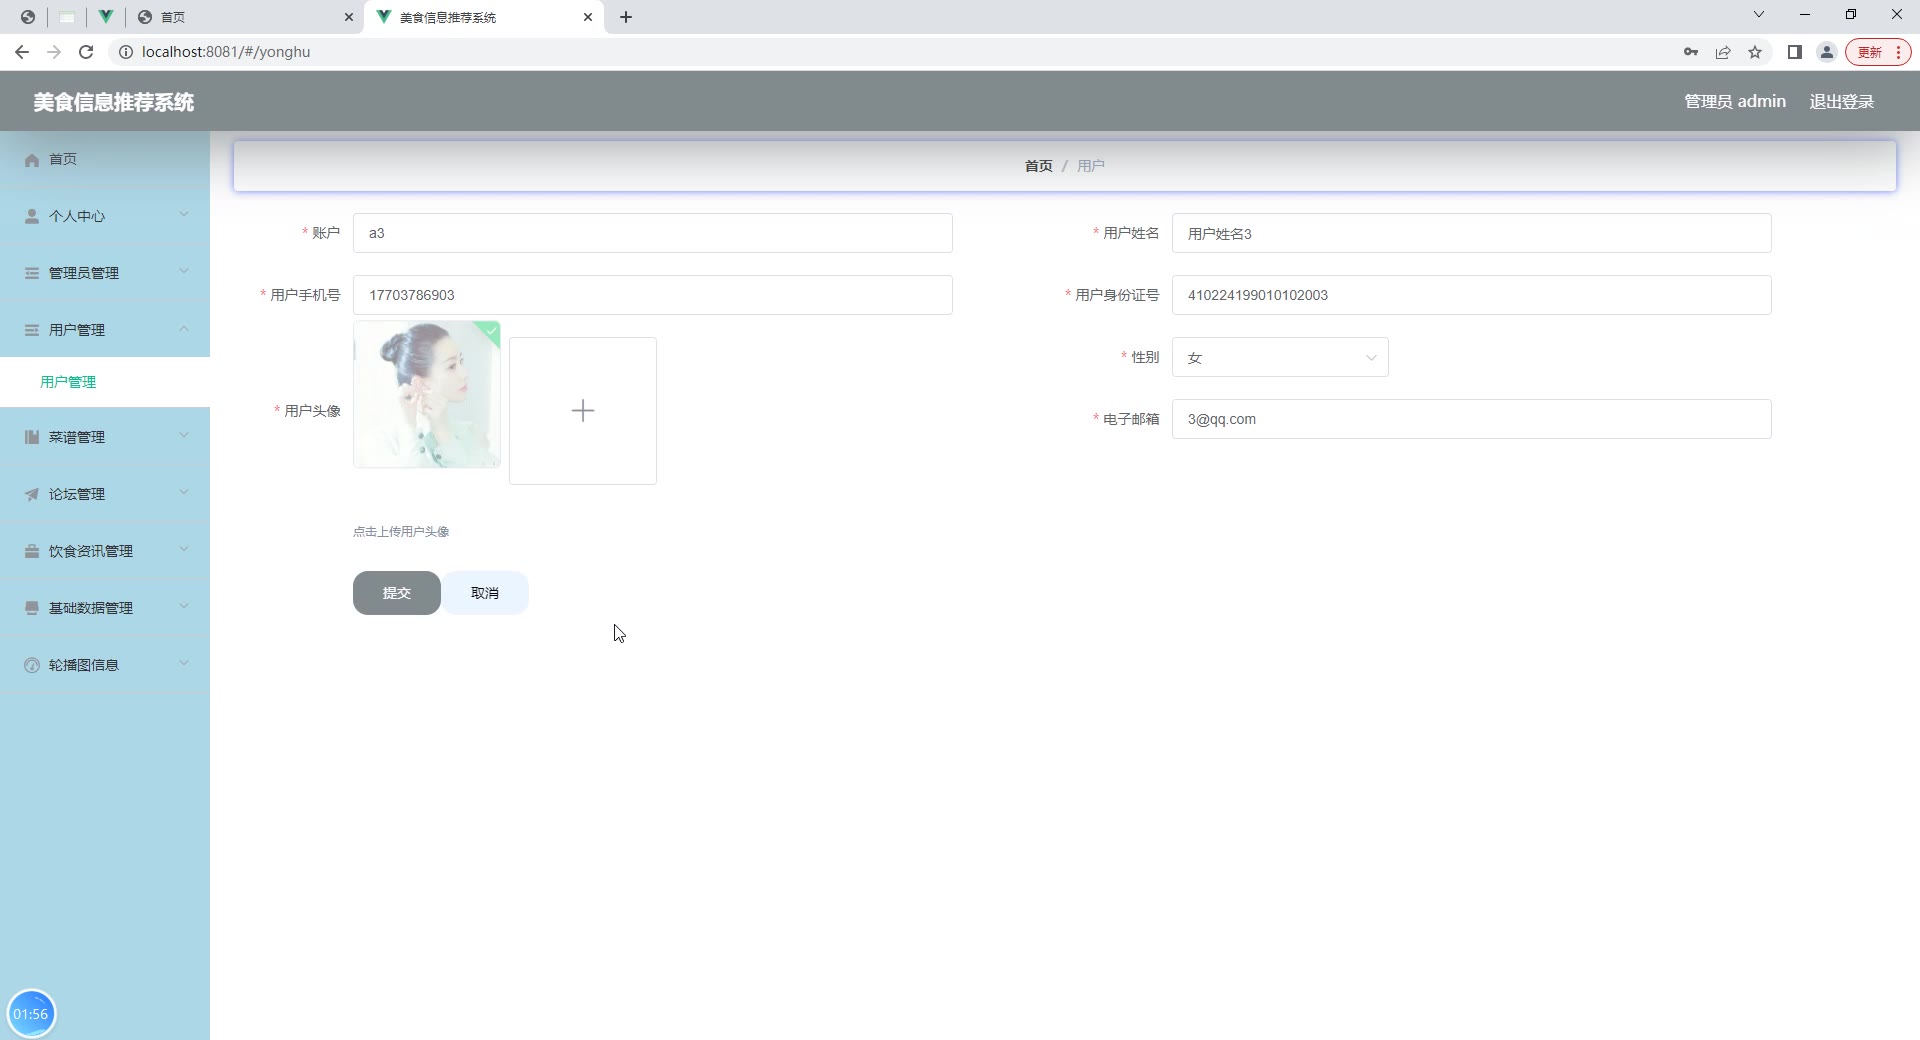Click the browser address bar URL
This screenshot has height=1040, width=1920.
226,52
